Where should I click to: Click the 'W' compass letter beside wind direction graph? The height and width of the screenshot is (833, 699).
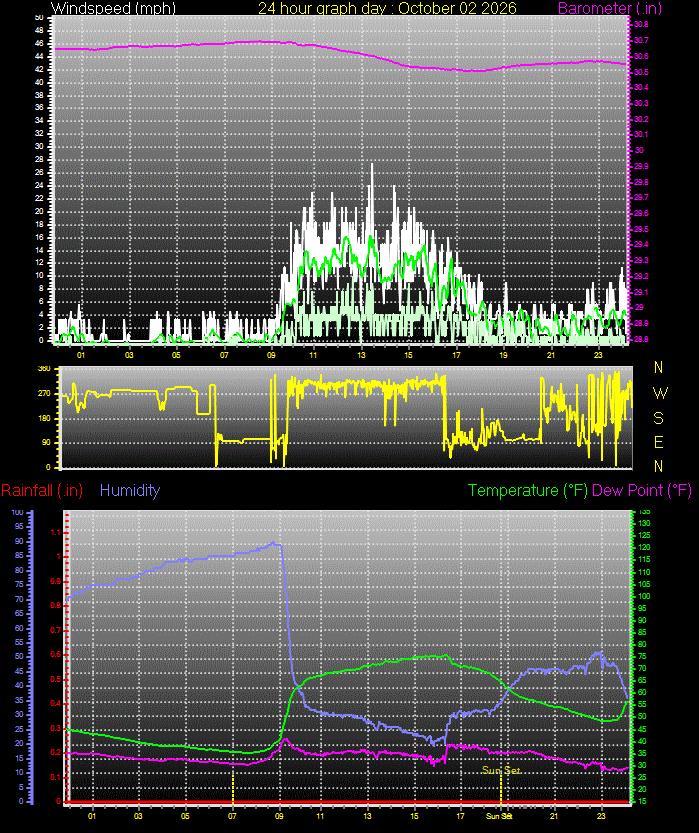[660, 393]
